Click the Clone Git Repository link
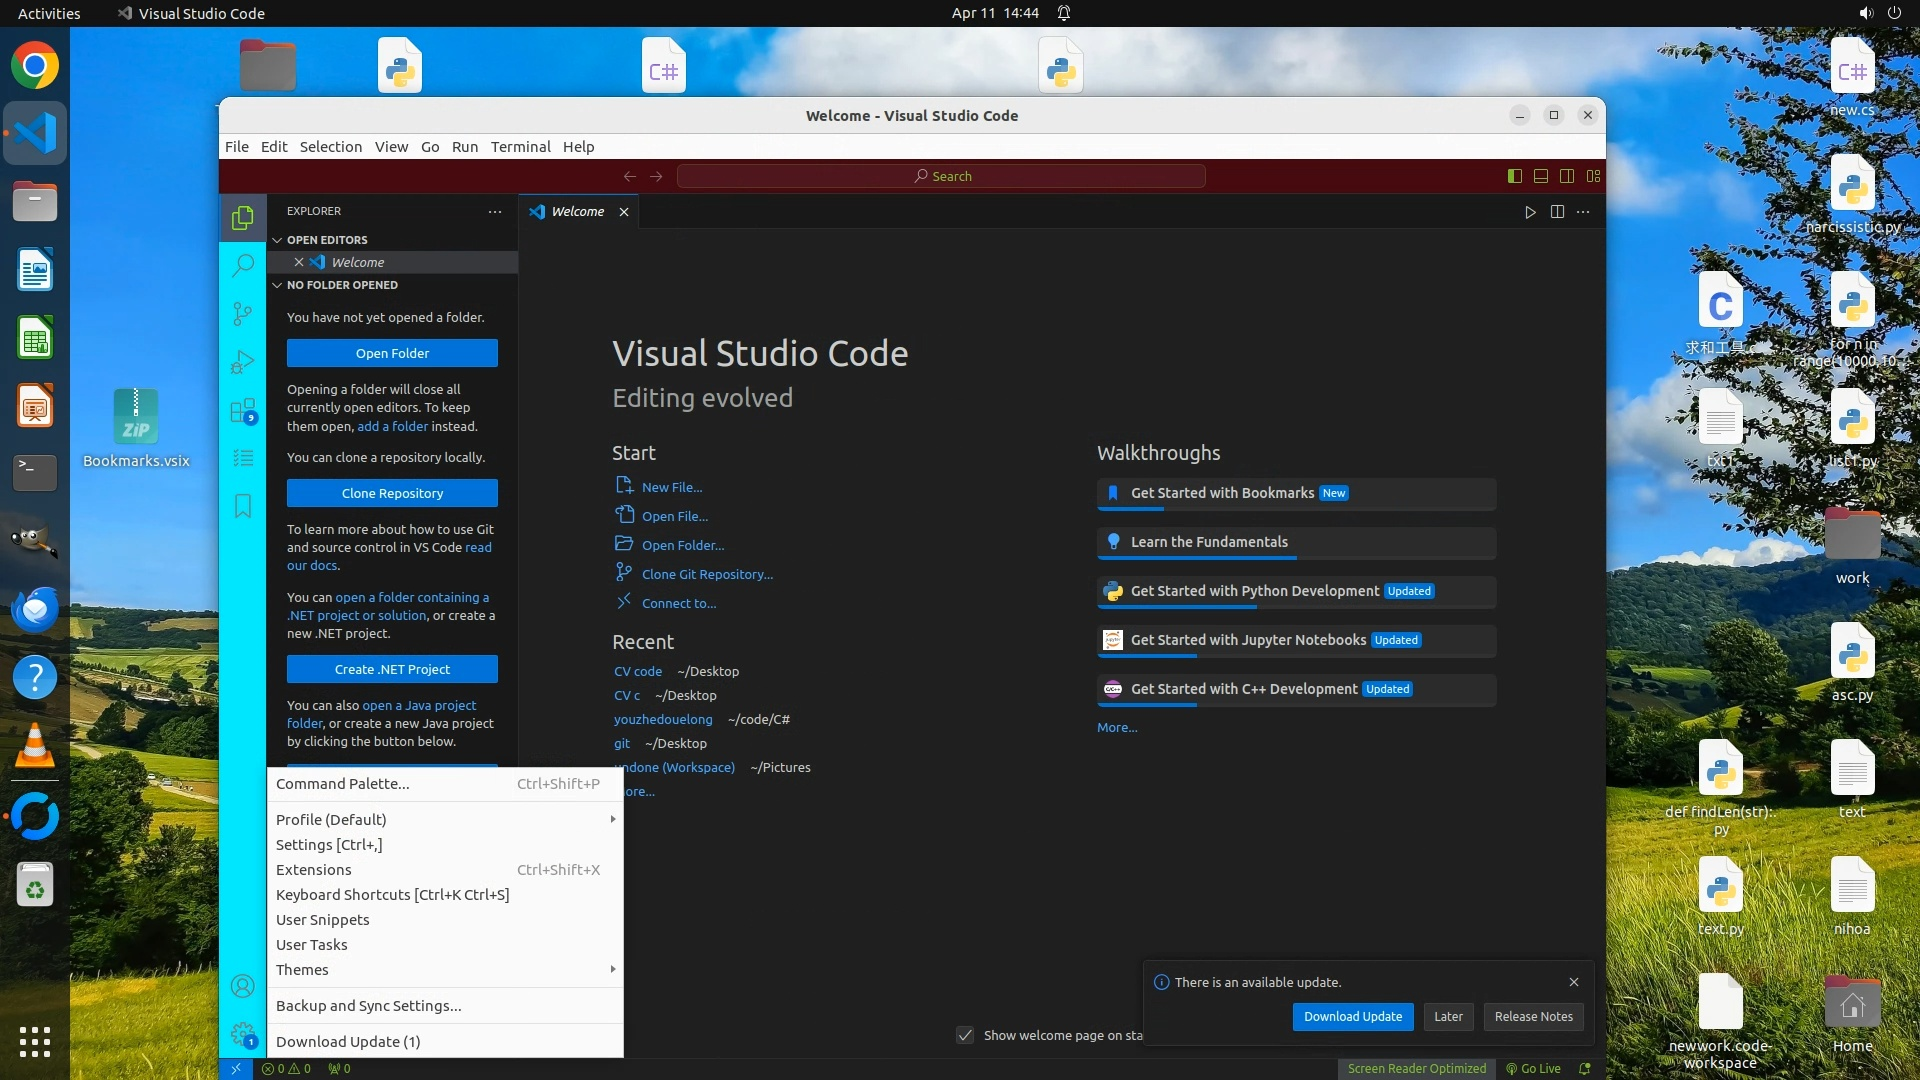 [x=707, y=575]
